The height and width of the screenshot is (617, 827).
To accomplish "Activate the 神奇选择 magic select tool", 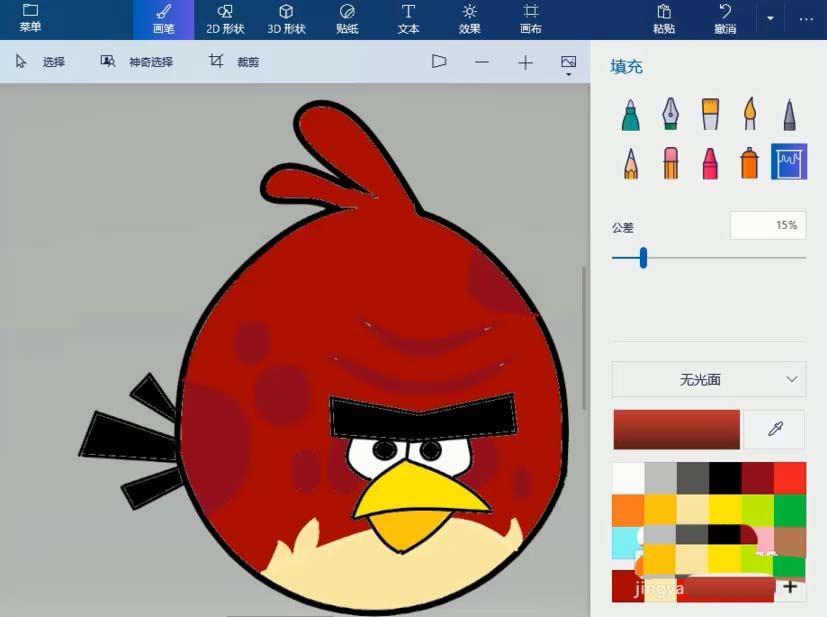I will [x=137, y=62].
